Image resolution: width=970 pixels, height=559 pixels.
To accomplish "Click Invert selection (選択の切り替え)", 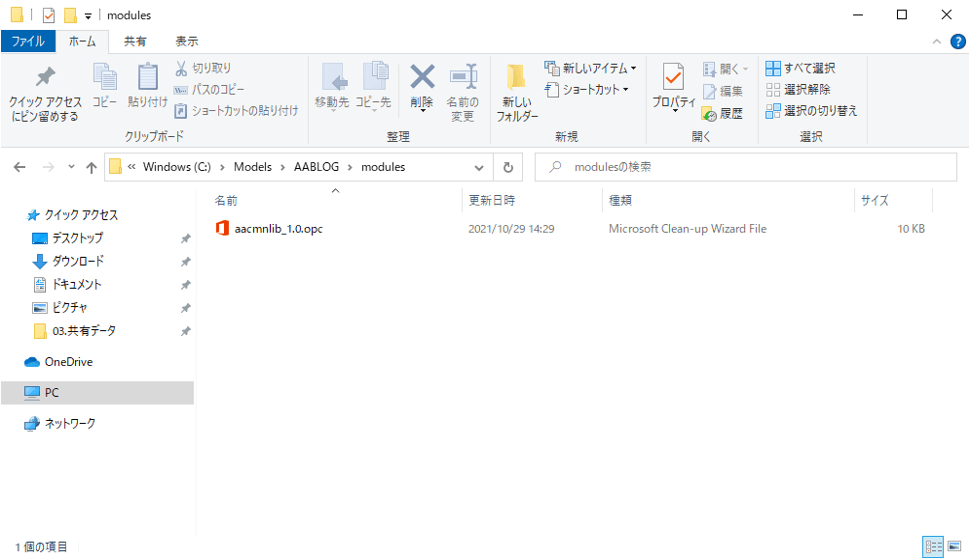I will 811,111.
